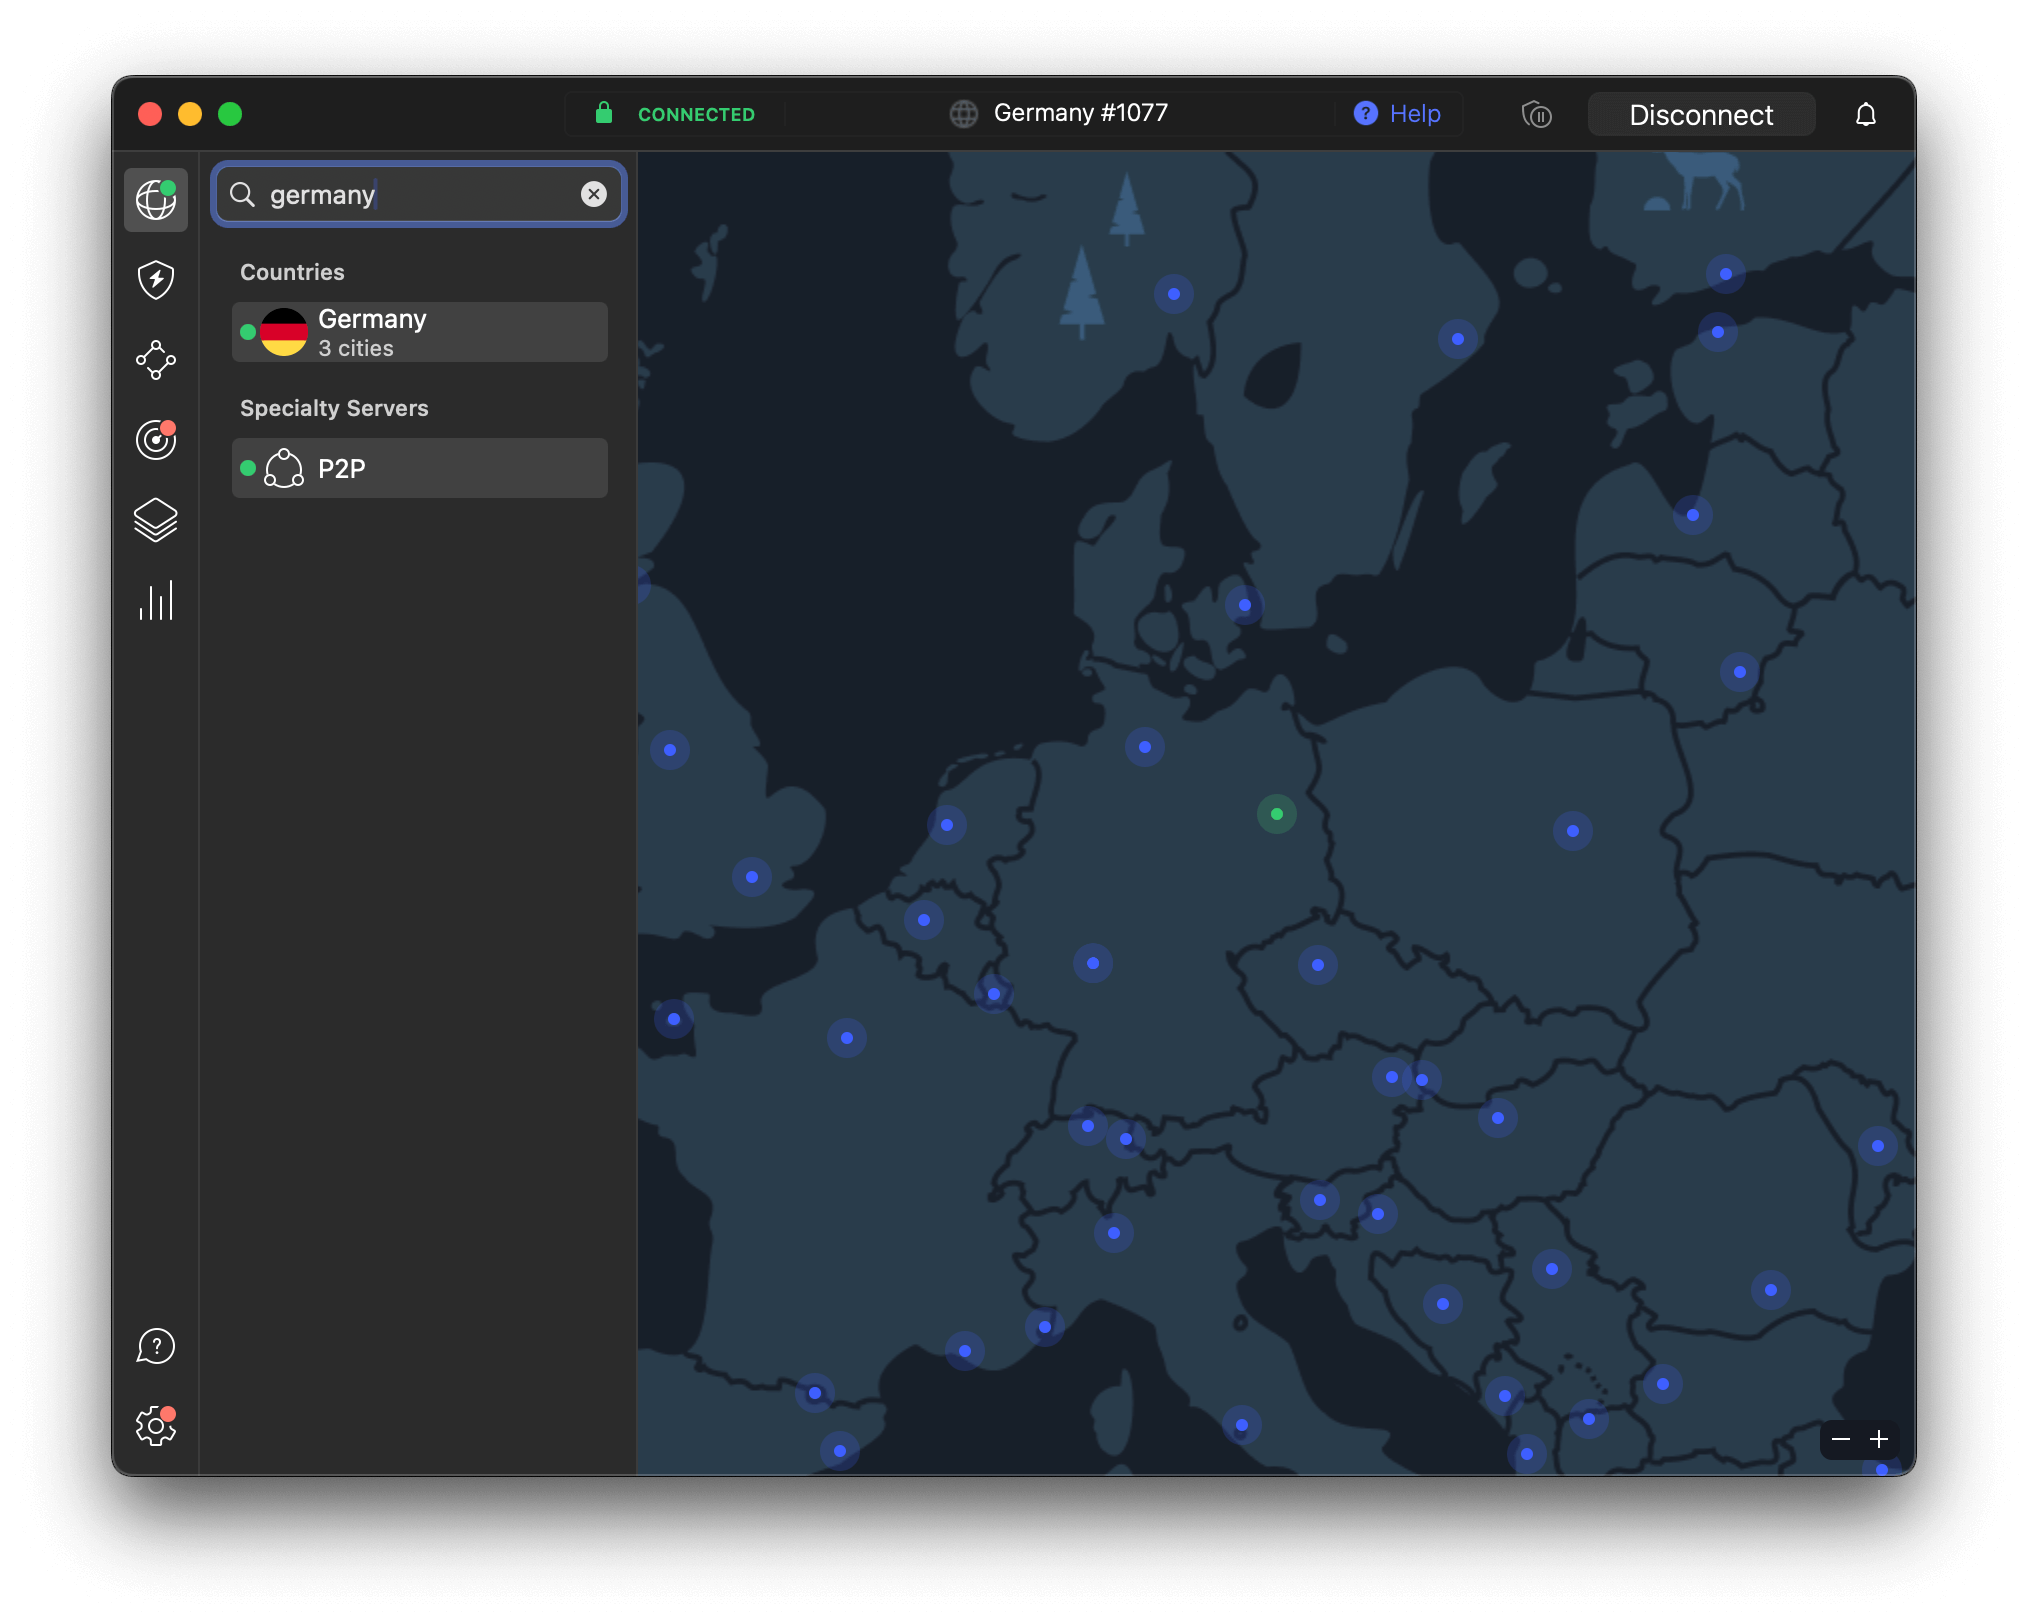The height and width of the screenshot is (1624, 2028).
Task: Select the P2P specialty server
Action: [x=420, y=468]
